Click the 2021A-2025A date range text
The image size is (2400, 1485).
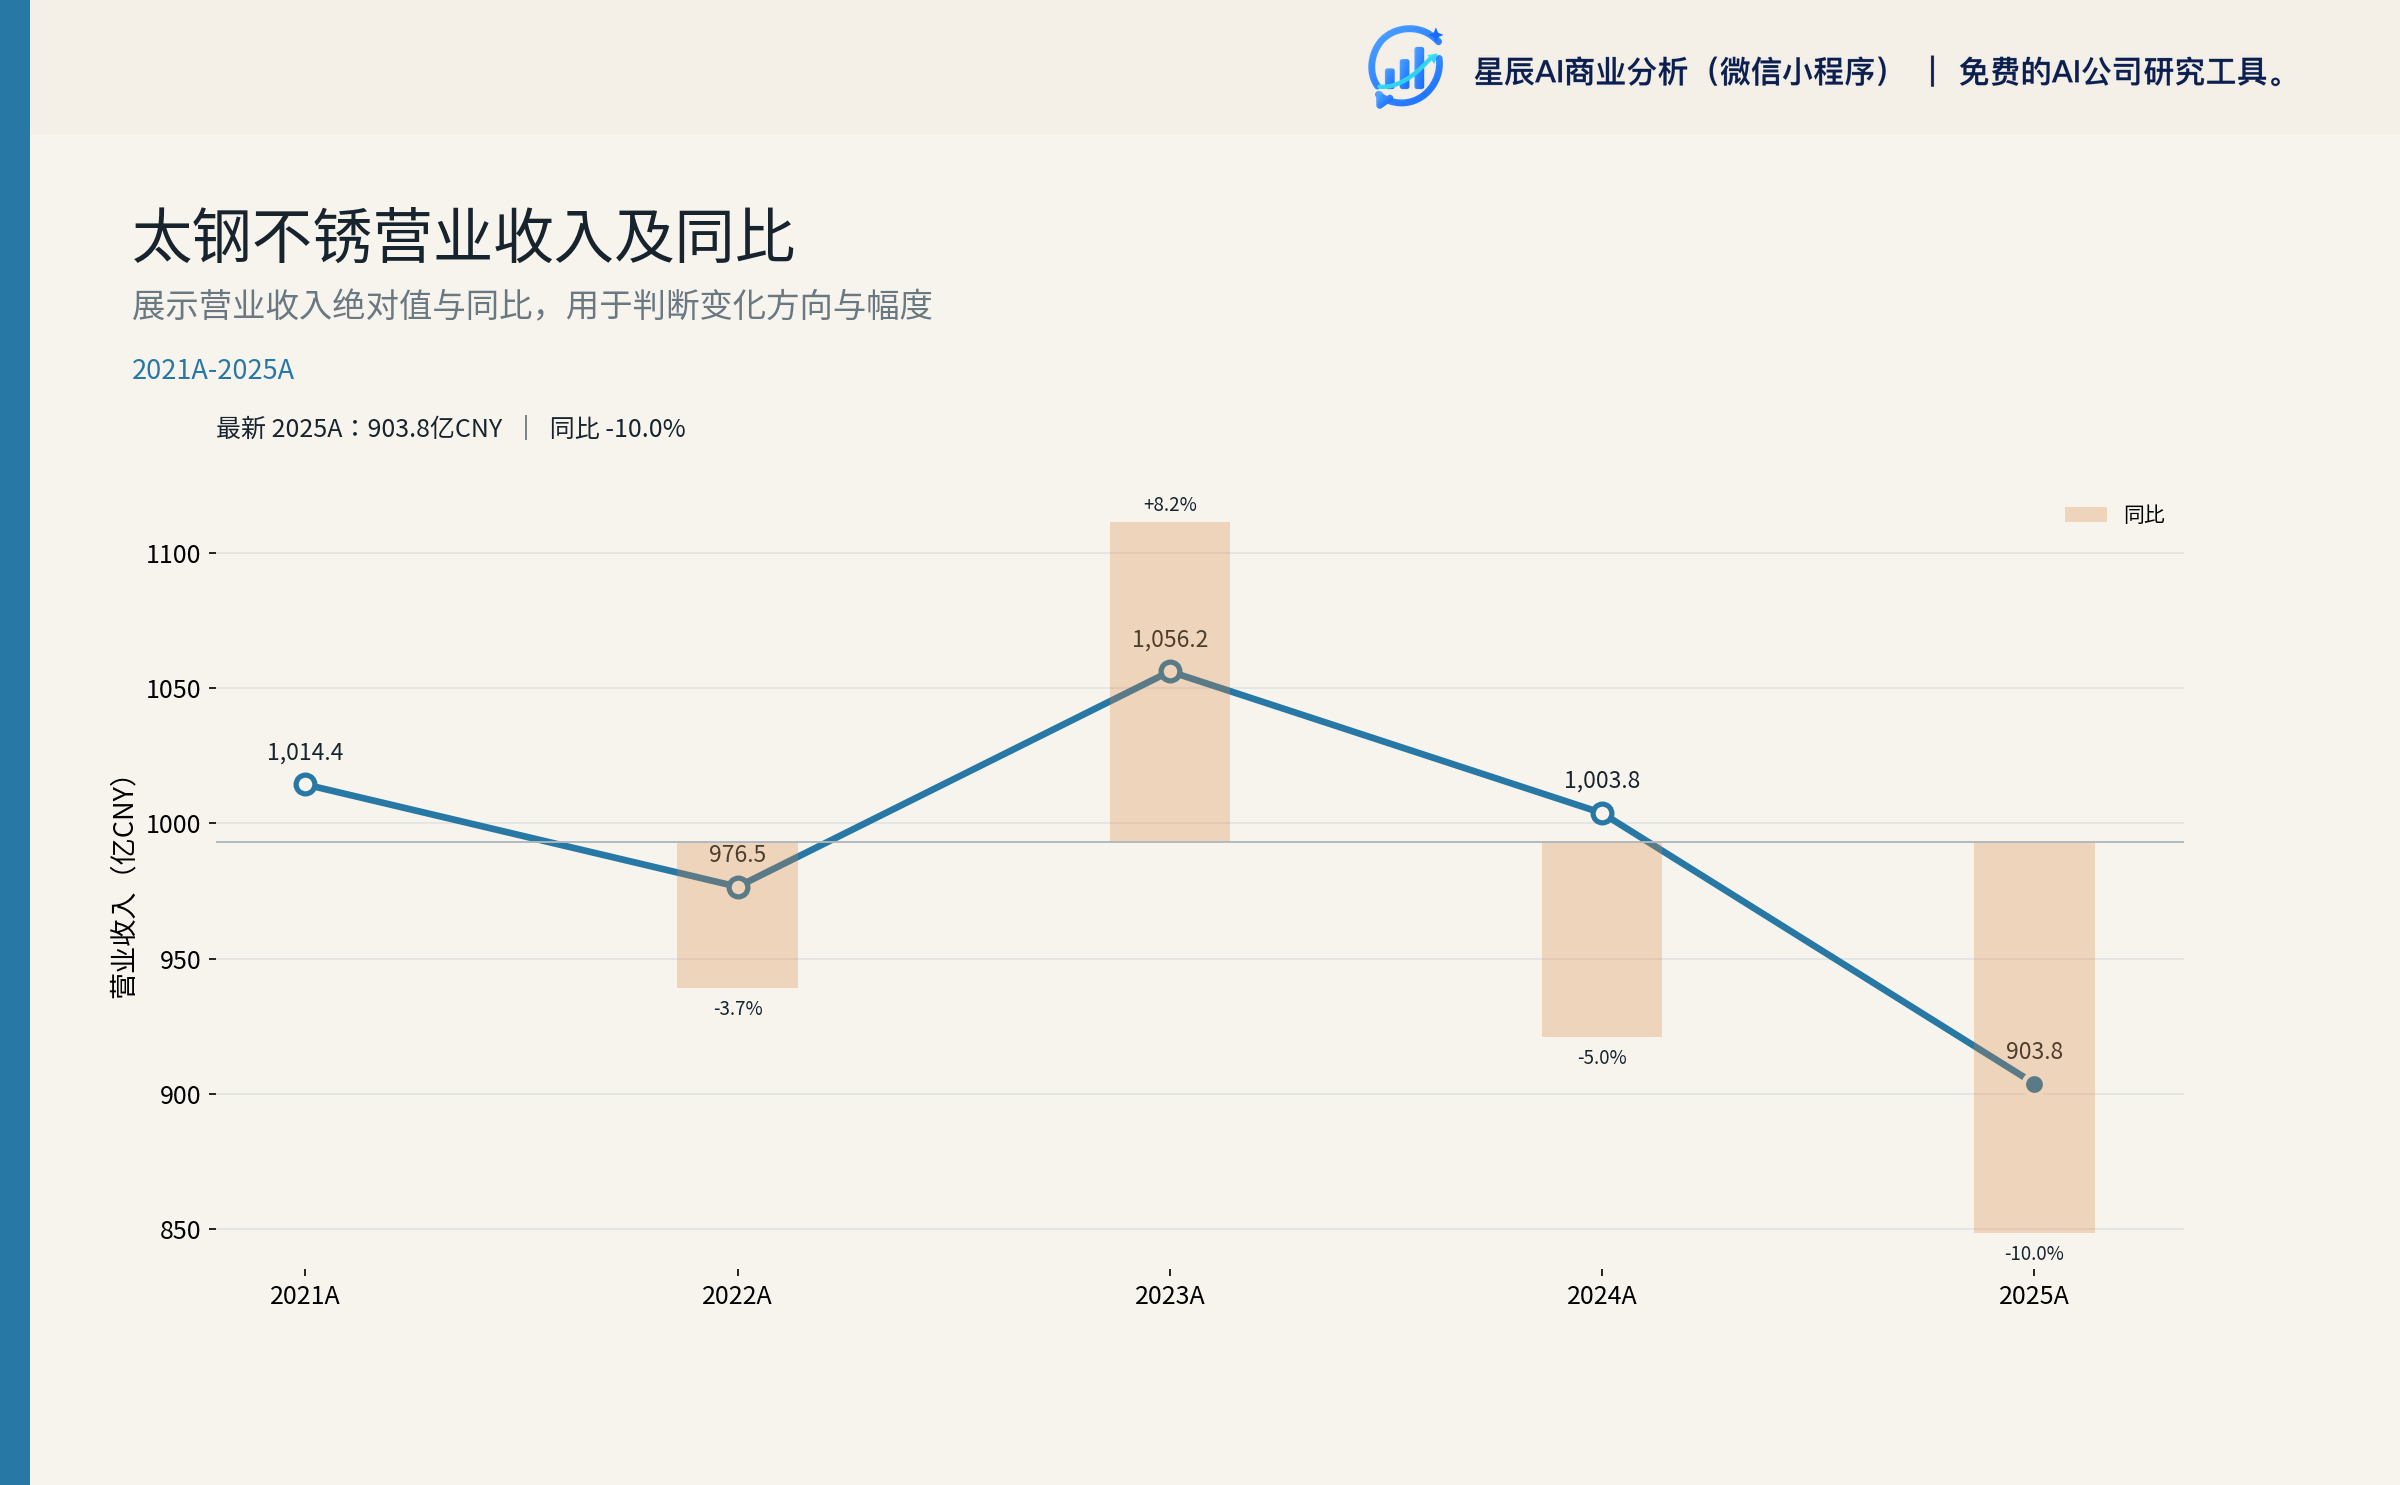(x=213, y=369)
